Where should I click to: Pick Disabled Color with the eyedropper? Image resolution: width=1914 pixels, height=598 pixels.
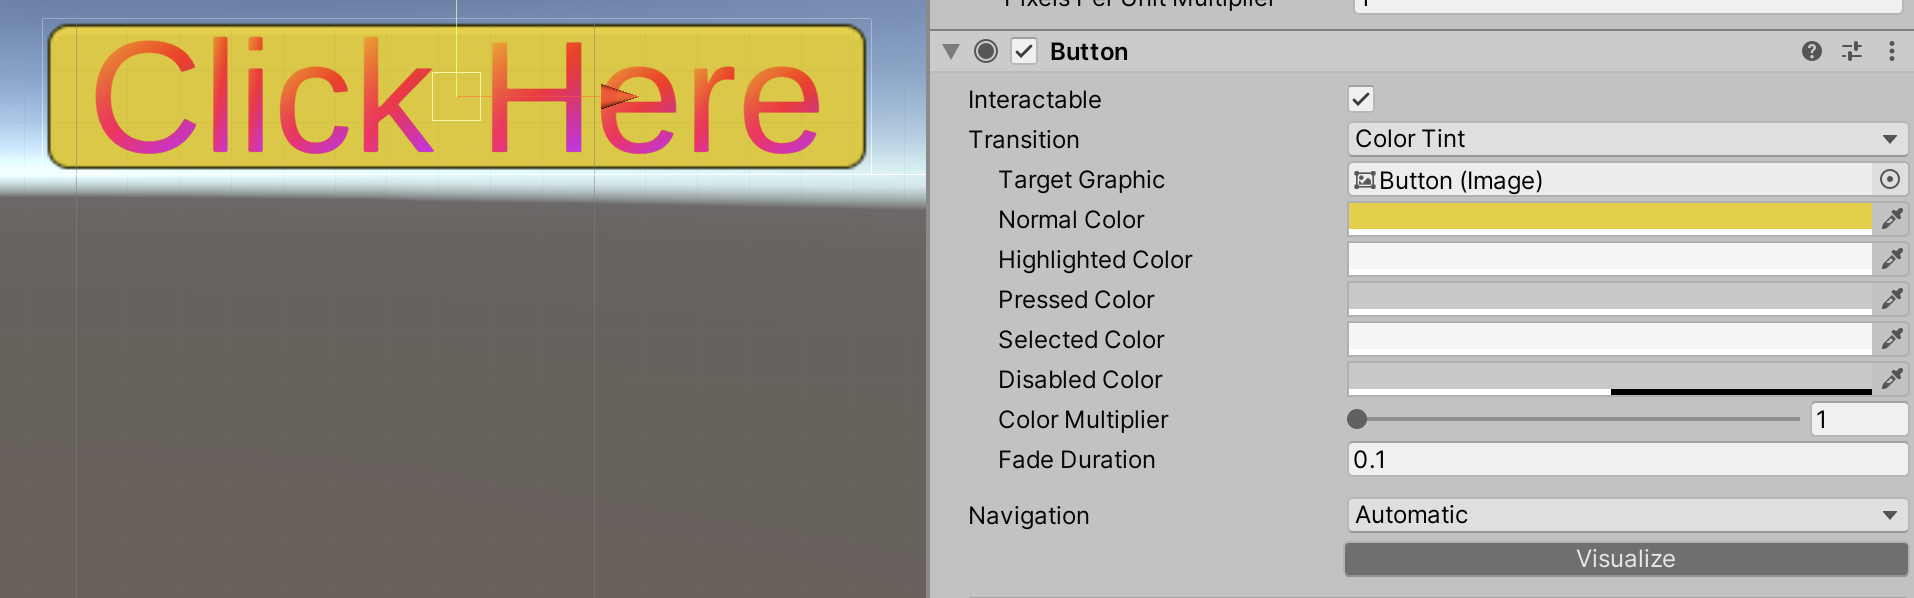[x=1891, y=379]
